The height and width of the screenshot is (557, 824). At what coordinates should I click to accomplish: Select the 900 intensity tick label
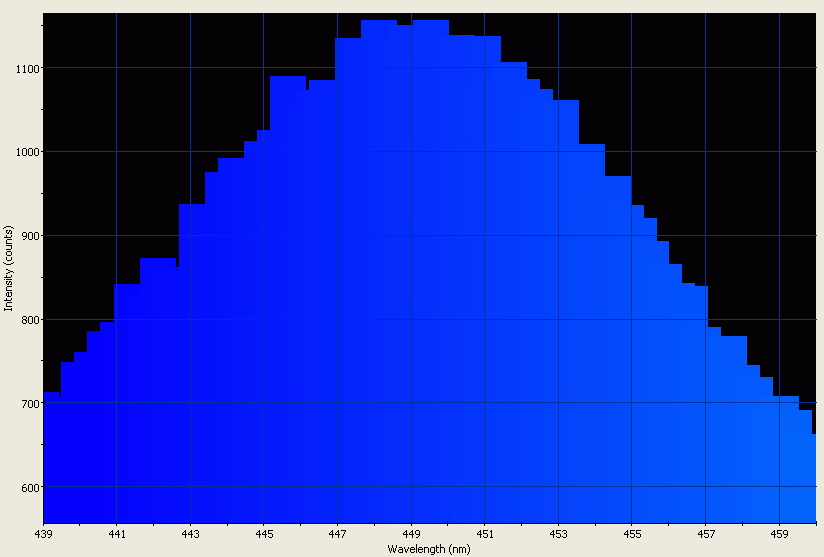pyautogui.click(x=29, y=236)
